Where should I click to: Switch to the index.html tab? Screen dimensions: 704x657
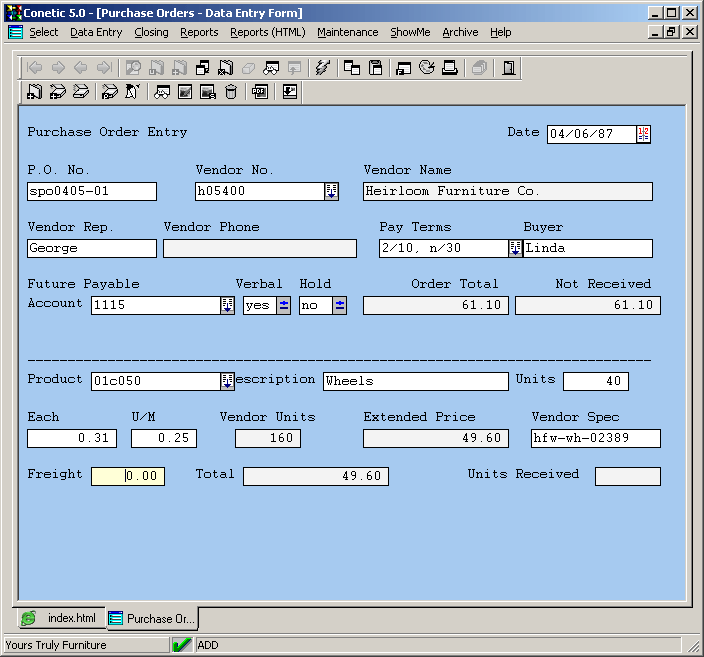[x=60, y=618]
